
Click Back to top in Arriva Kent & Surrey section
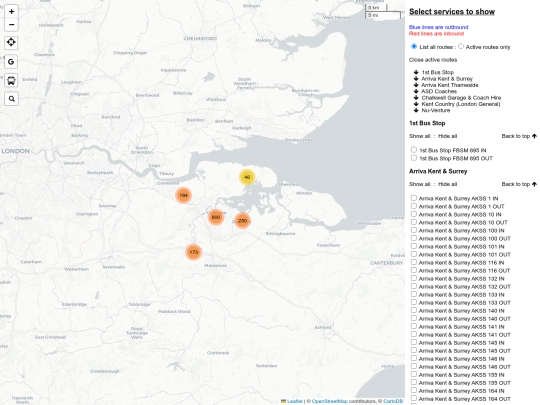[x=516, y=184]
